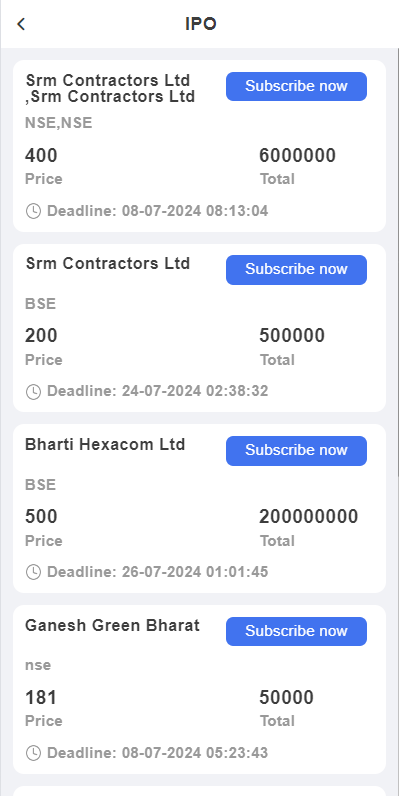This screenshot has width=399, height=796.
Task: Click the lowercase nse exchange label
Action: point(38,665)
